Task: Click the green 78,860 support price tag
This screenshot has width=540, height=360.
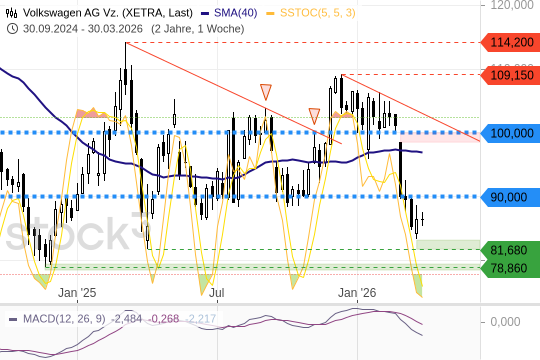Action: pyautogui.click(x=511, y=268)
